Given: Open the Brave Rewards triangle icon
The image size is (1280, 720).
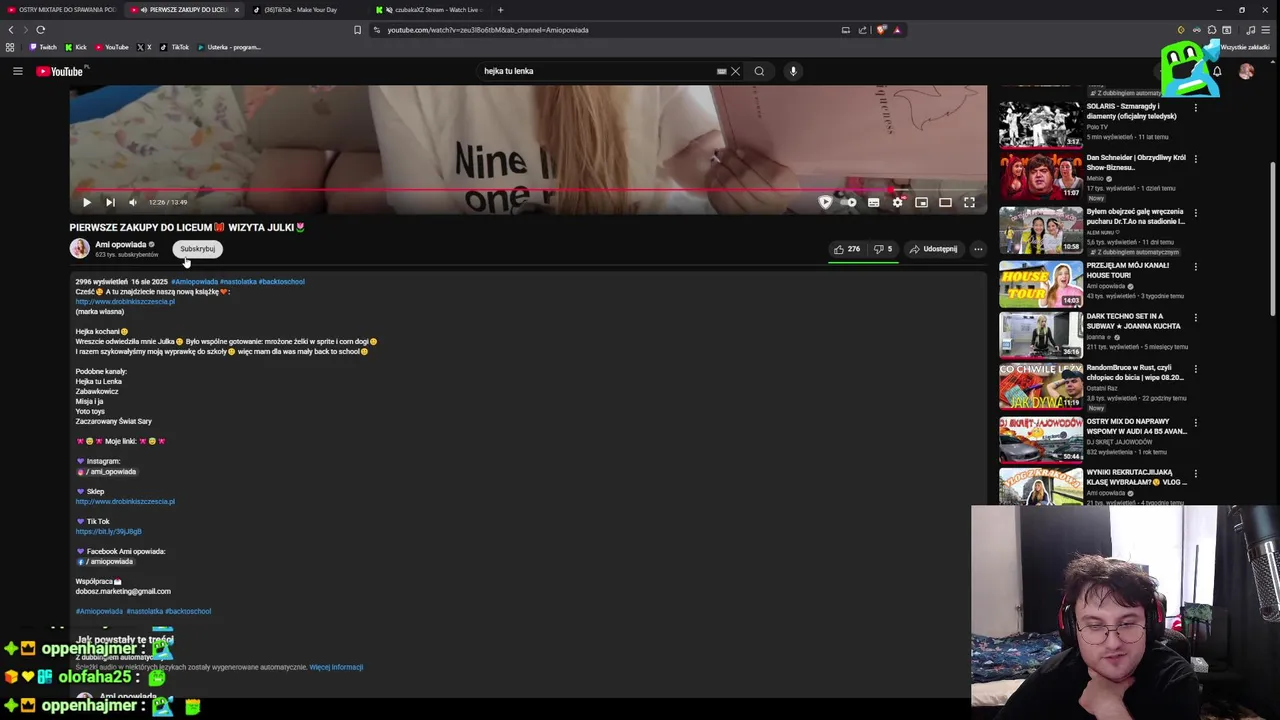Looking at the screenshot, I should [x=897, y=30].
